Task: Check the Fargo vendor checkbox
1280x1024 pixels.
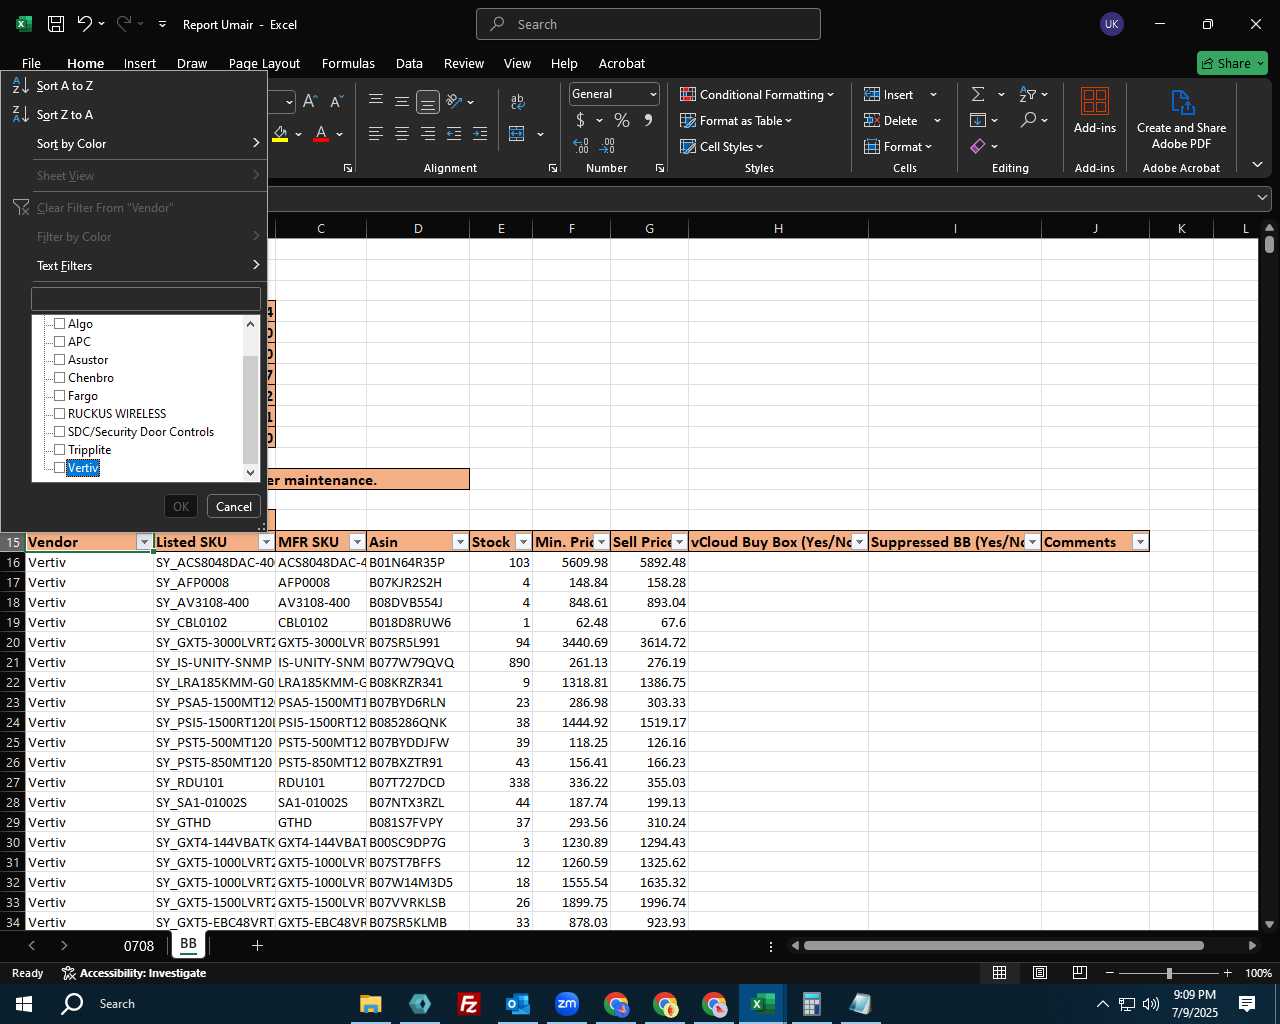Action: pyautogui.click(x=59, y=396)
